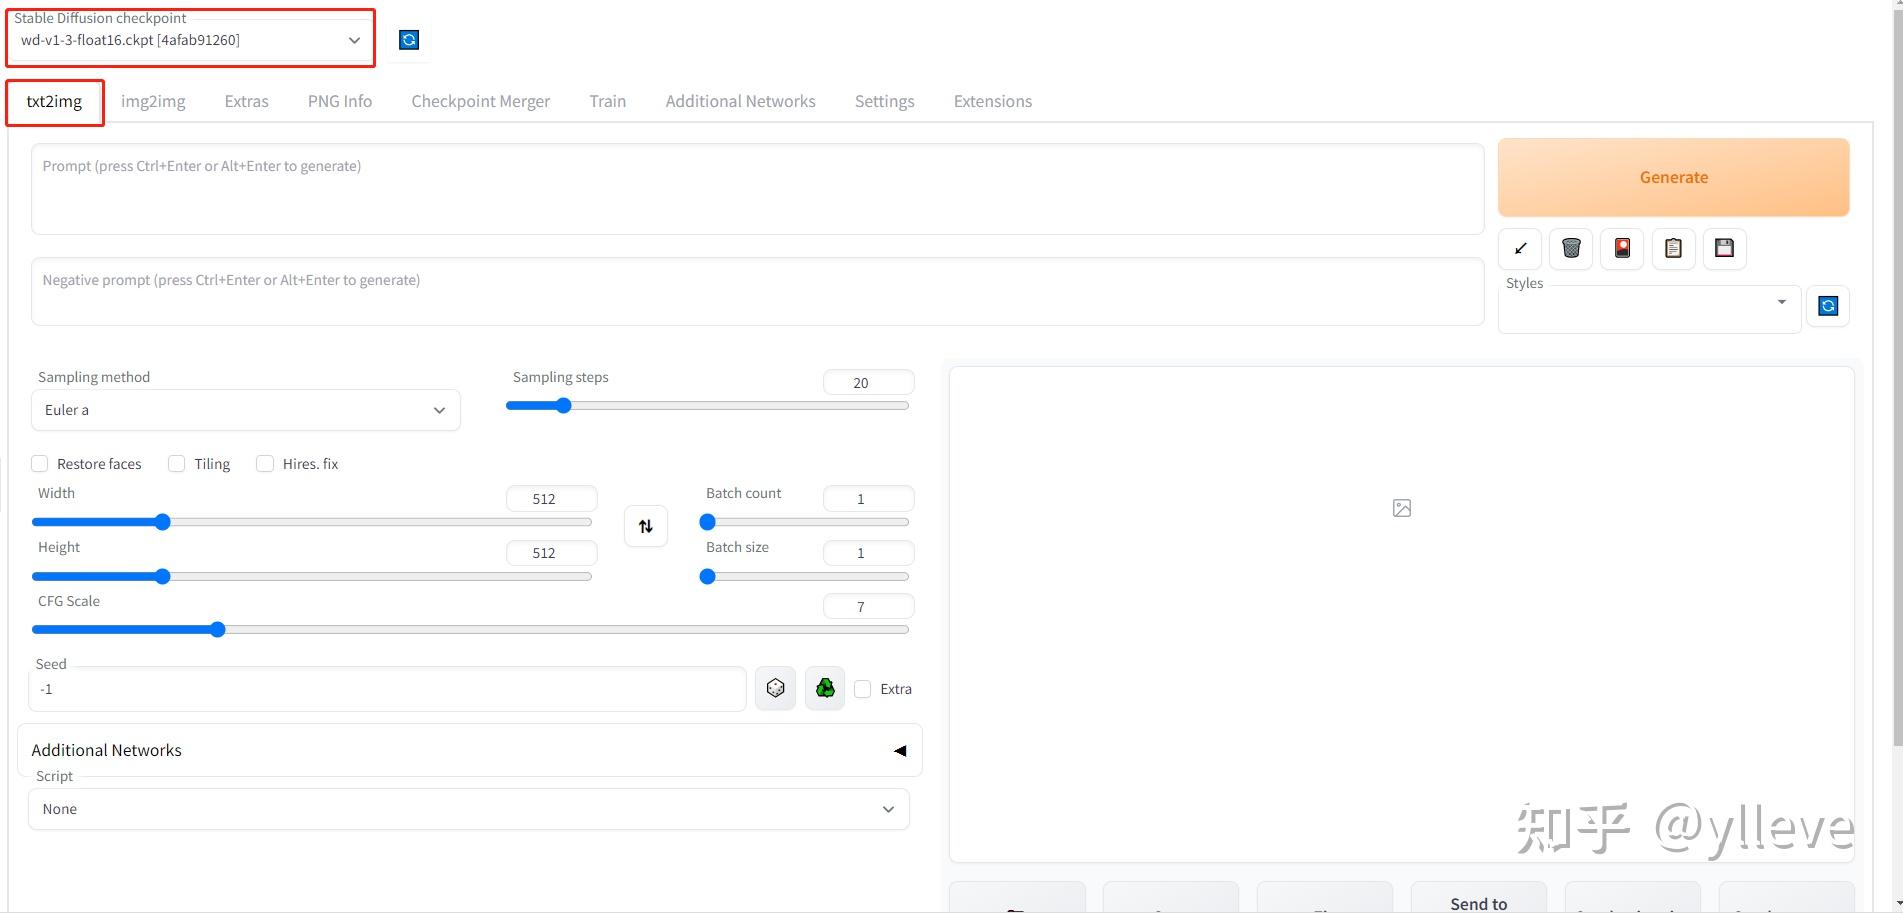
Task: Swap width and height values
Action: click(646, 526)
